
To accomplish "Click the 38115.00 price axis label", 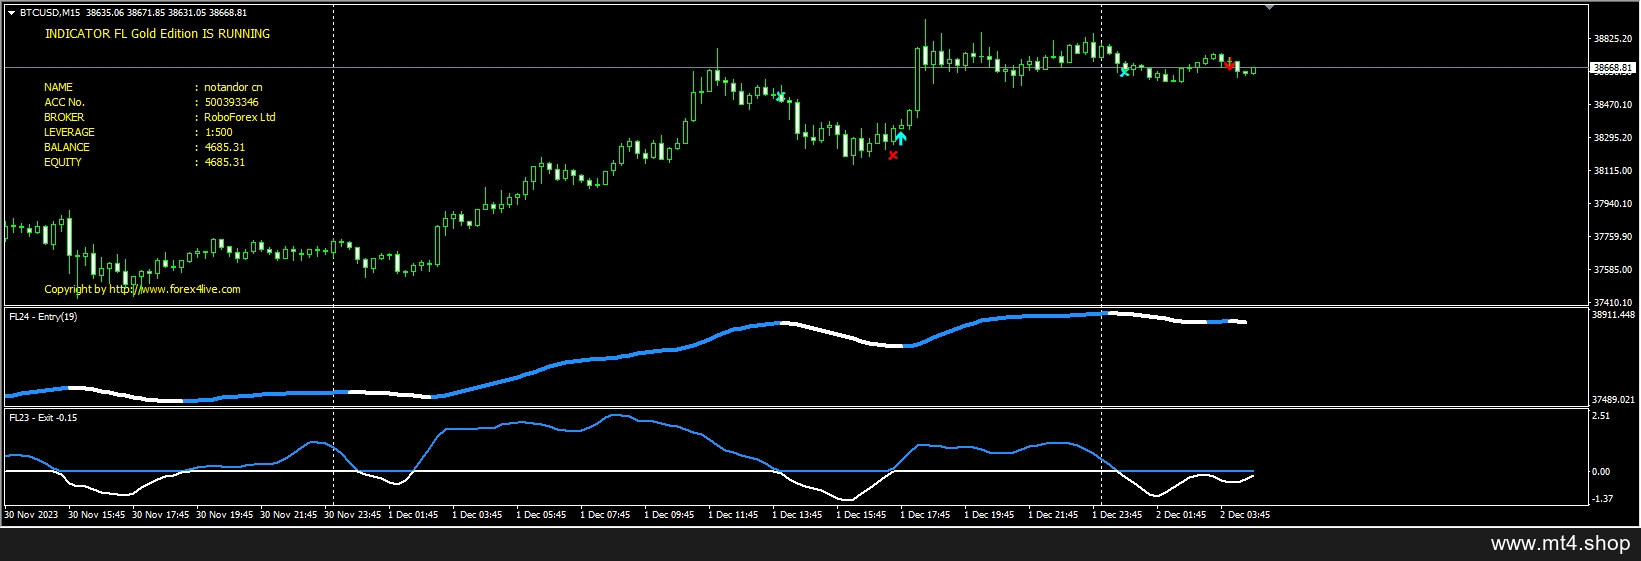I will [1612, 171].
